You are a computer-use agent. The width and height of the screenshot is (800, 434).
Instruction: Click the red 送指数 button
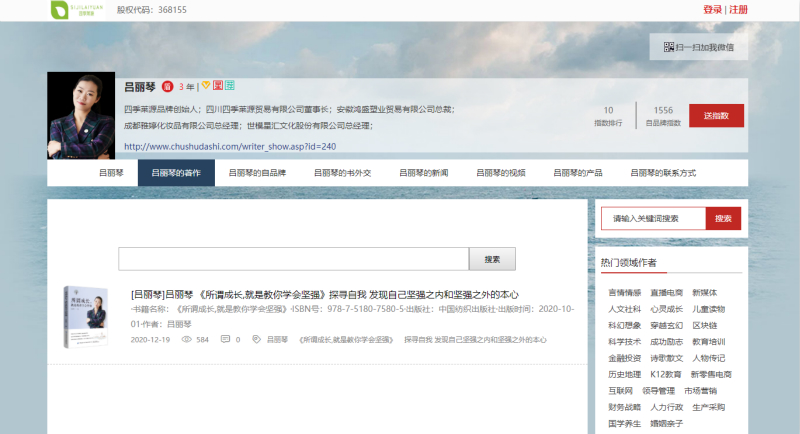click(x=716, y=116)
